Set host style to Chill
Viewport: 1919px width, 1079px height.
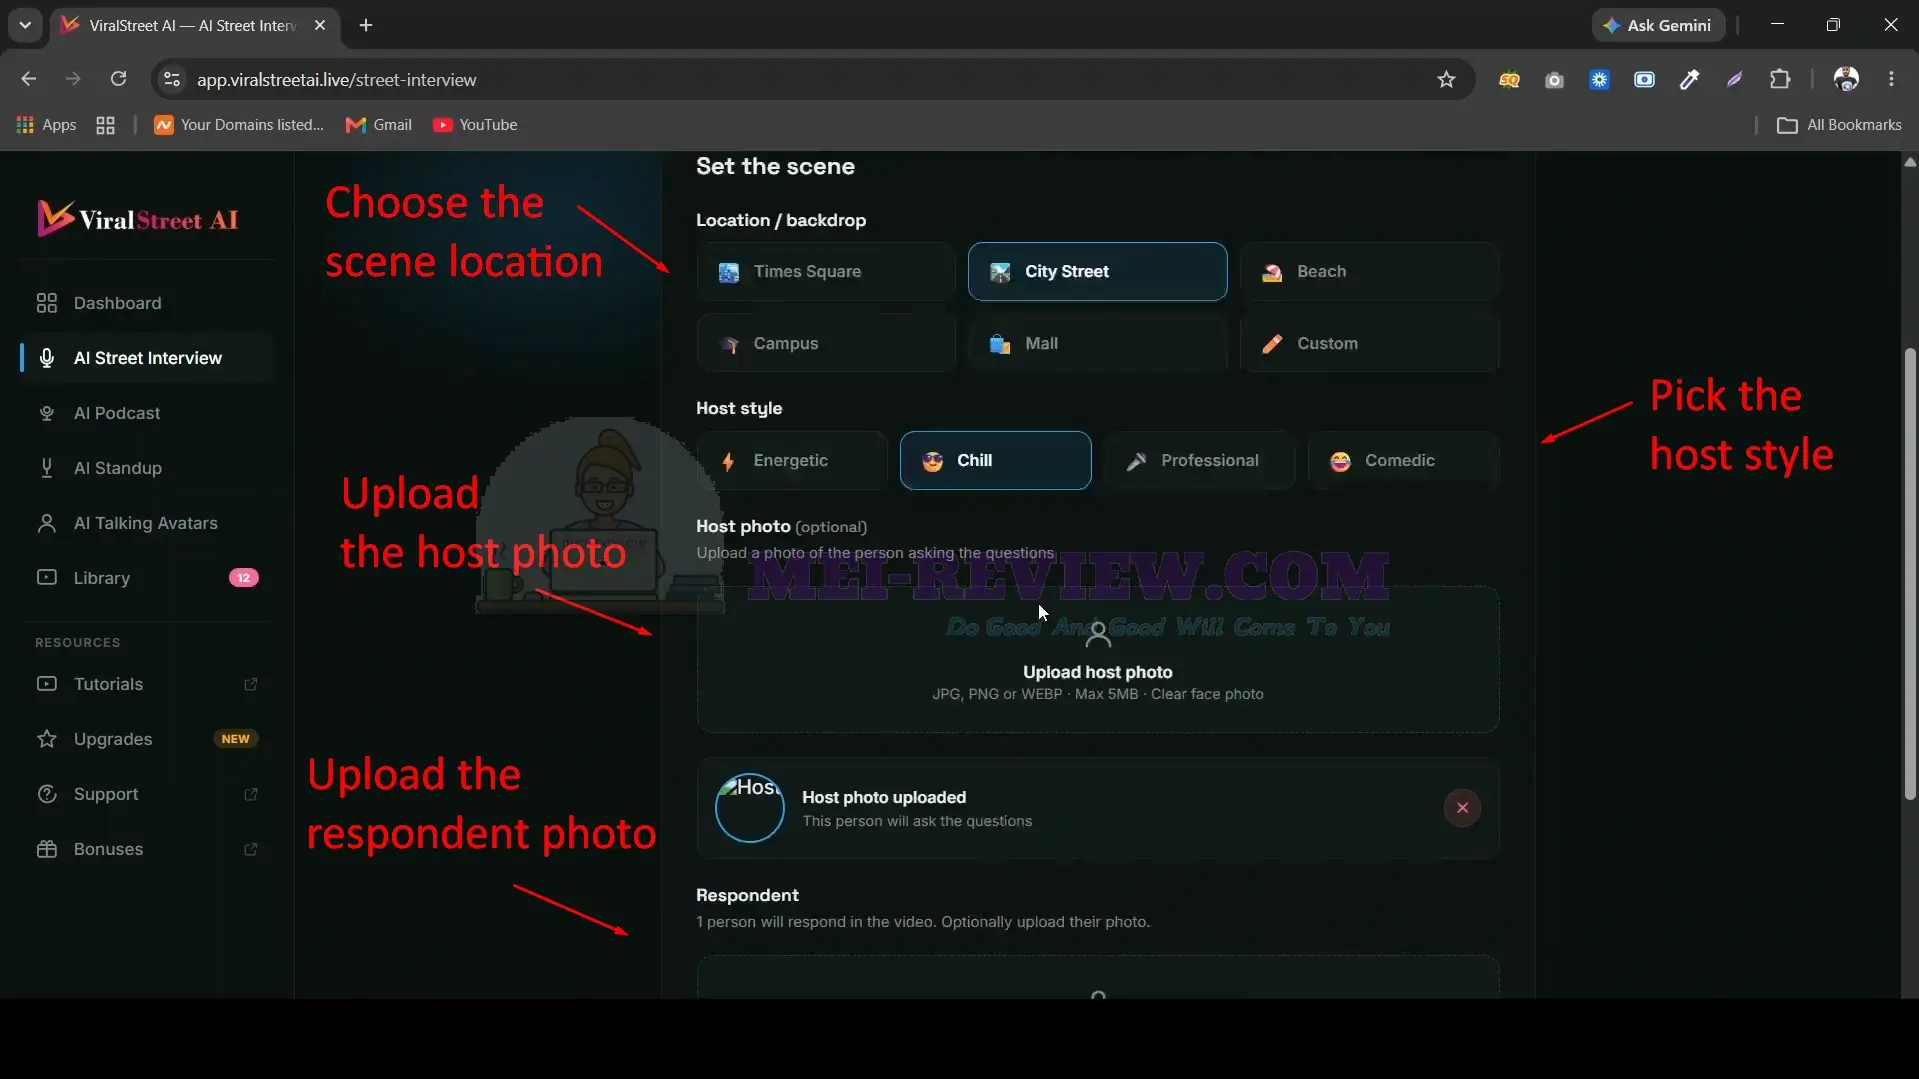995,461
